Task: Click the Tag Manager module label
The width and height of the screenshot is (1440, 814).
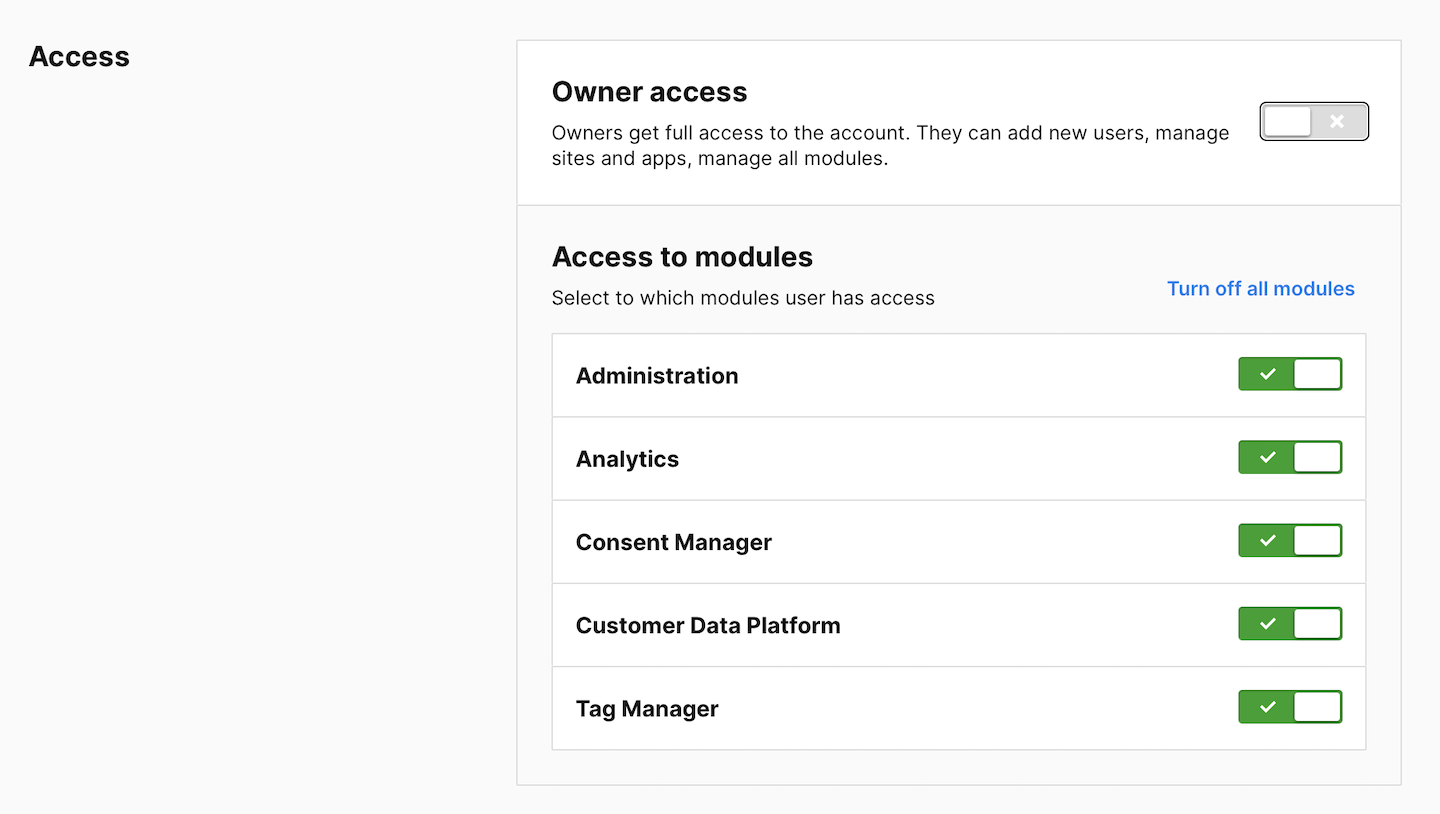Action: tap(647, 709)
